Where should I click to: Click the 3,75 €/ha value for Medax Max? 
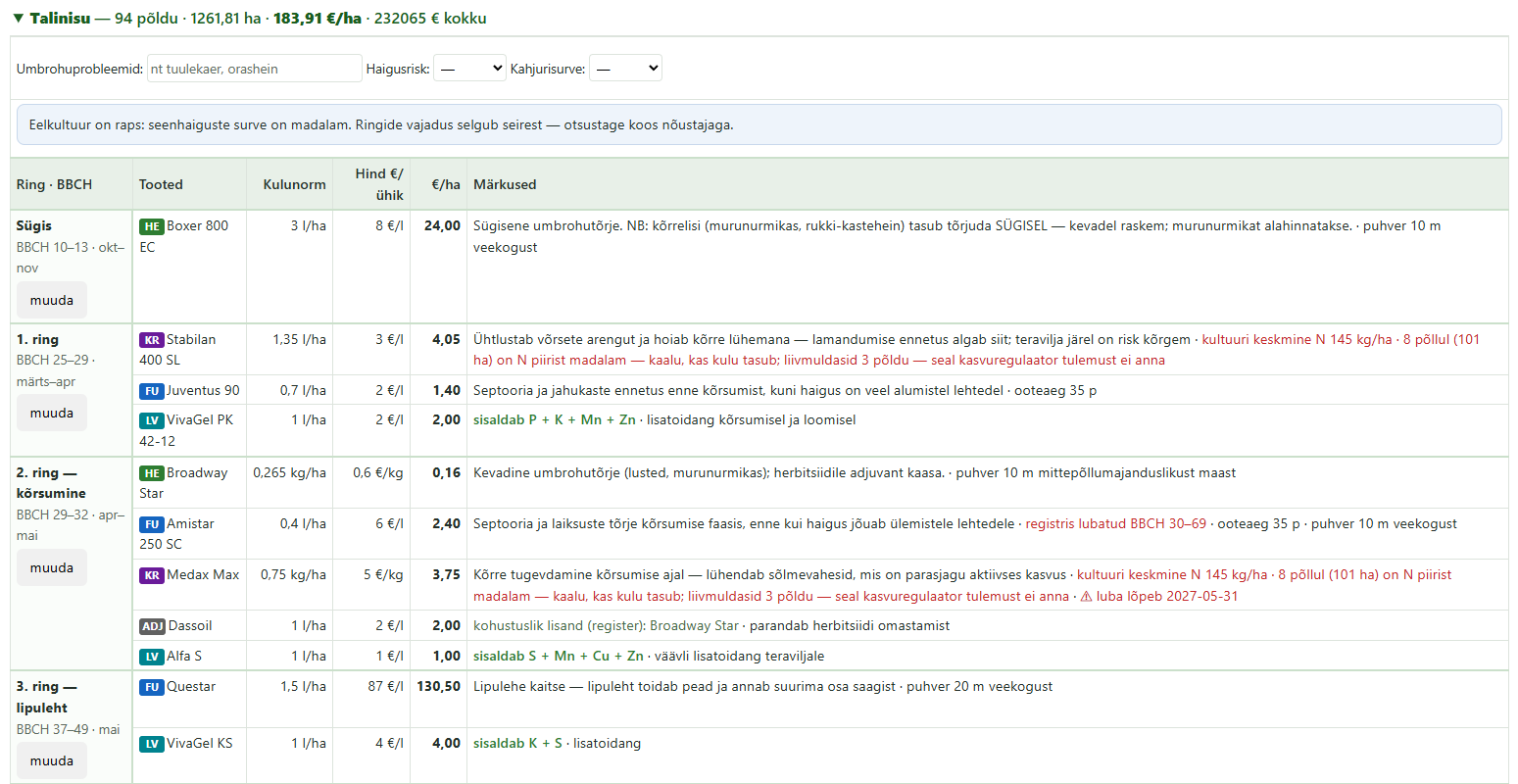(446, 575)
